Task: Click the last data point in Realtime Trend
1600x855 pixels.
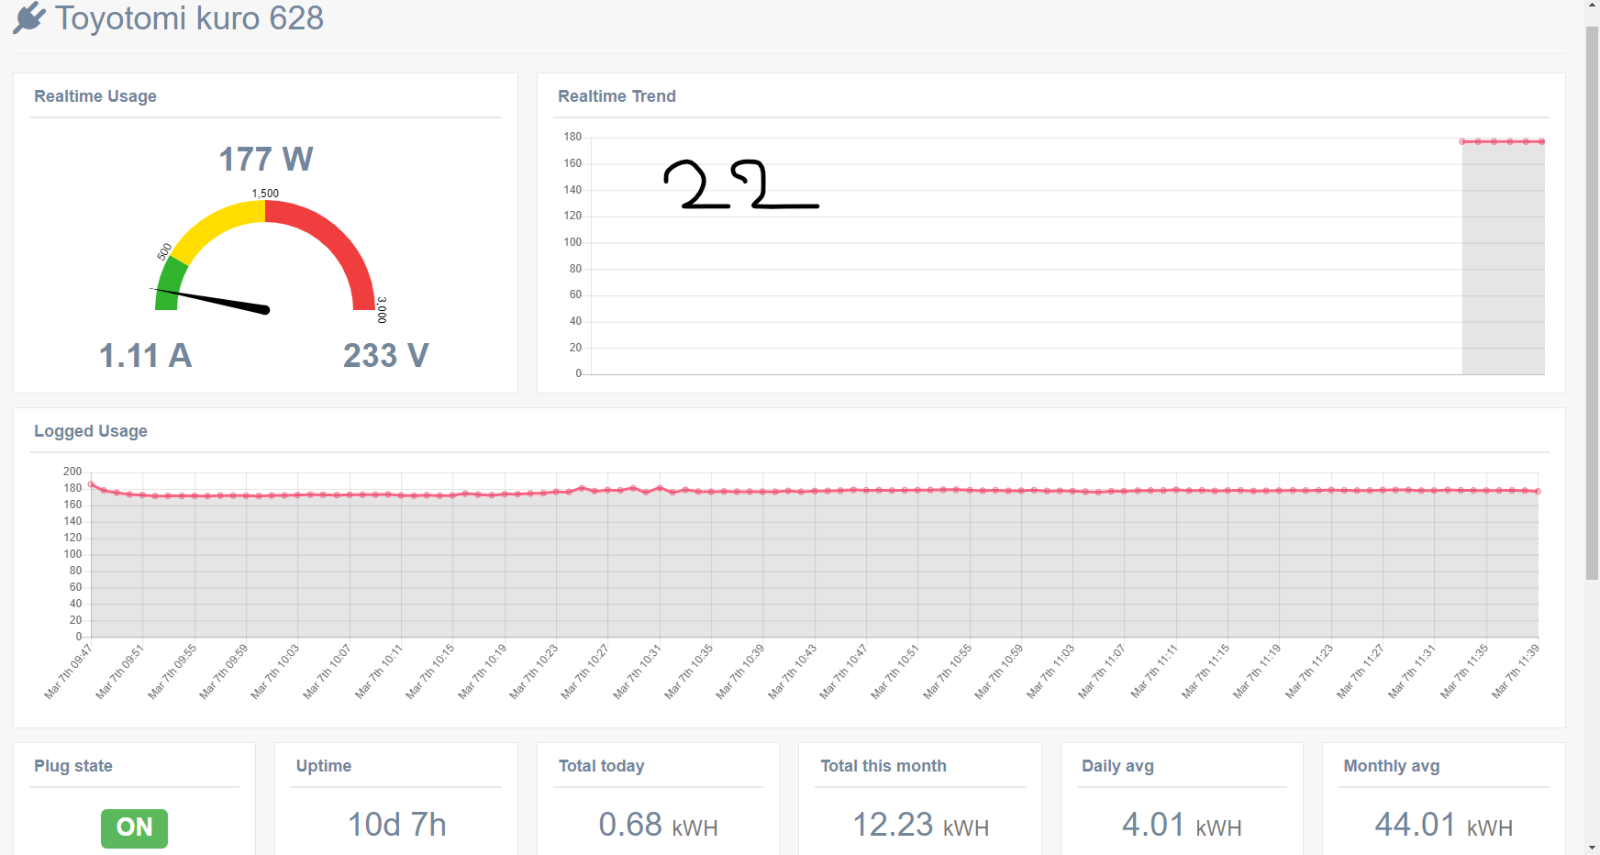Action: (1542, 142)
